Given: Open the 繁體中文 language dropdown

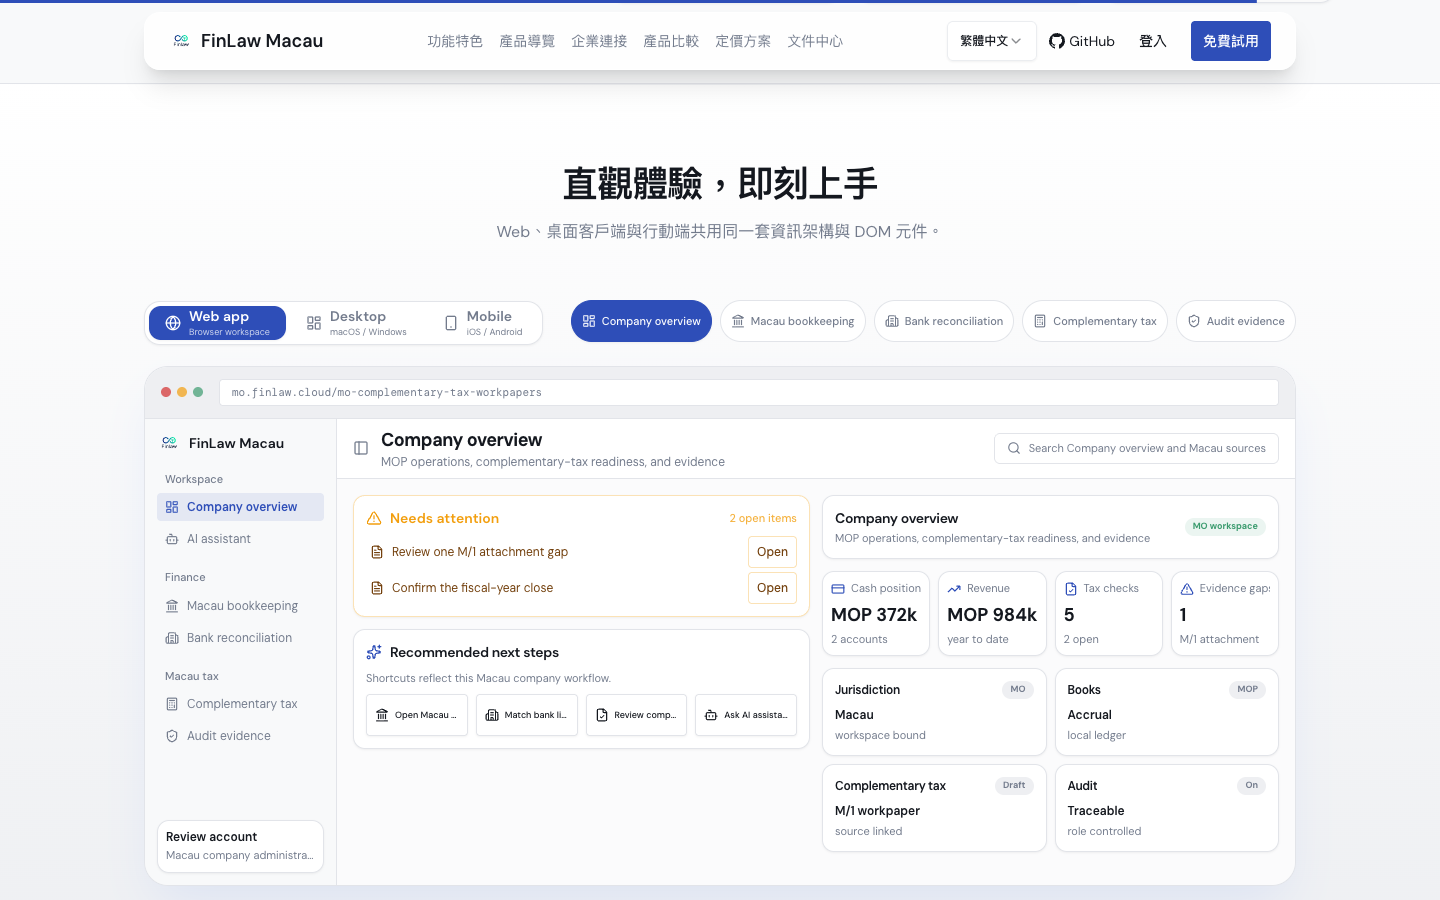Looking at the screenshot, I should (991, 41).
